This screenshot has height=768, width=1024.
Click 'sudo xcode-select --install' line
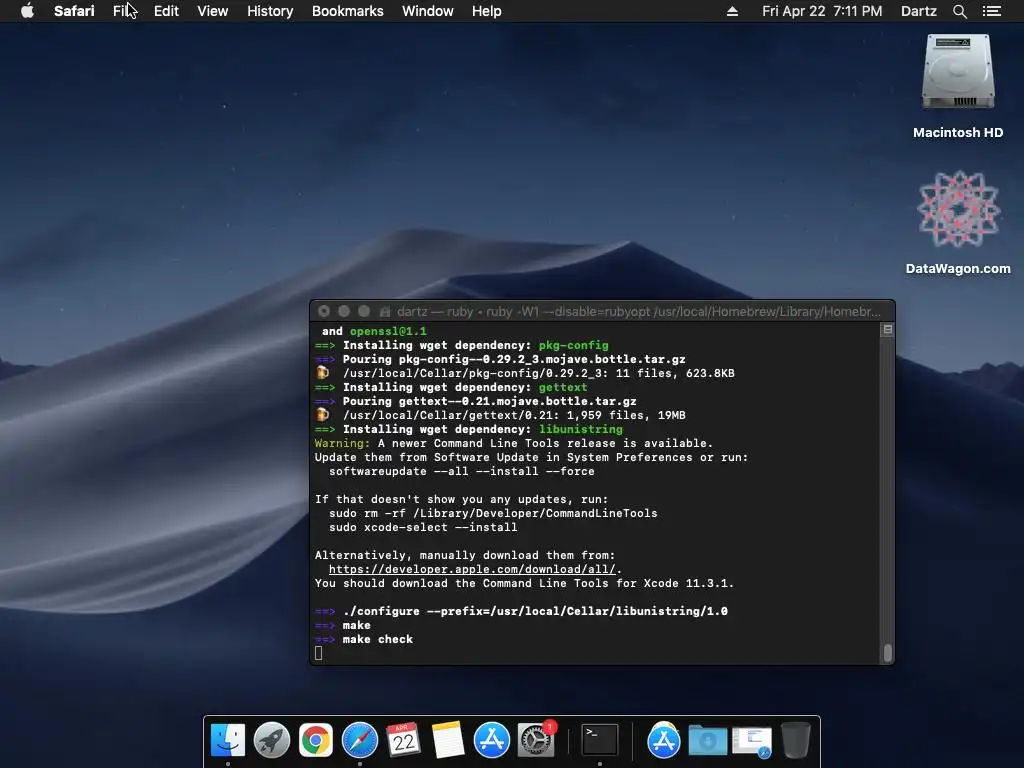[423, 527]
